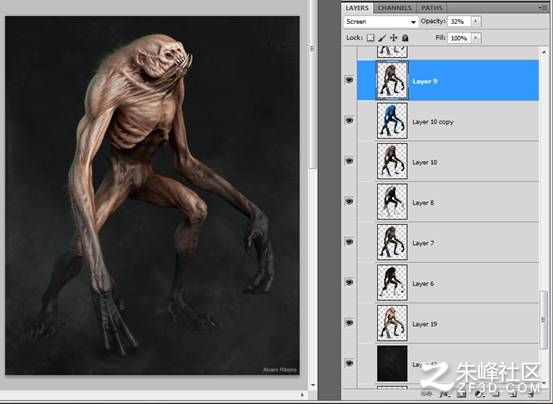553x404 pixels.
Task: Open the Layers panel options menu icon
Action: 542,7
